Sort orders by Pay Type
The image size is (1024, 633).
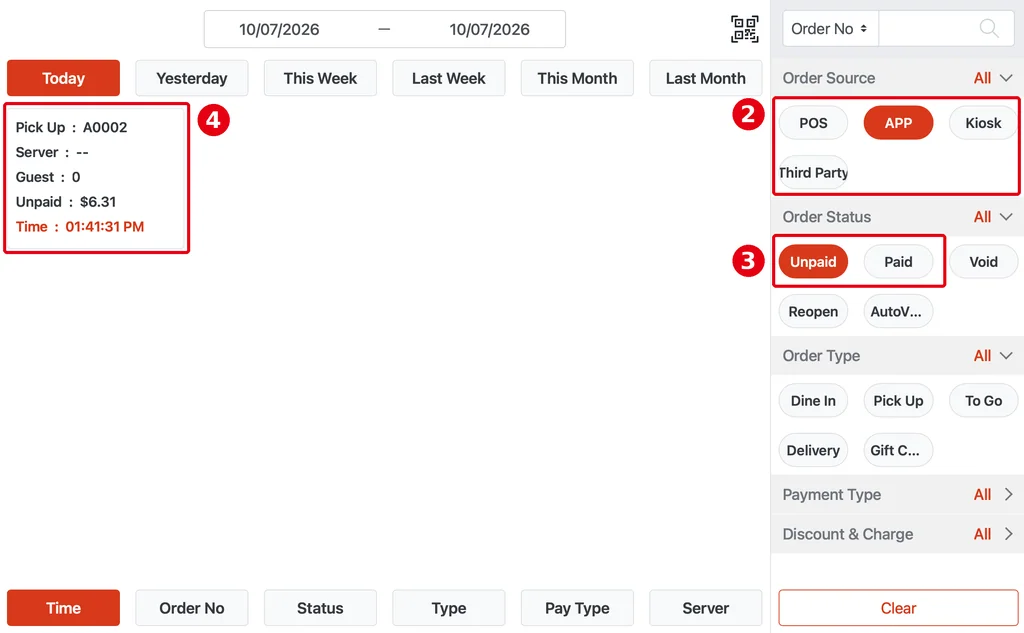577,608
